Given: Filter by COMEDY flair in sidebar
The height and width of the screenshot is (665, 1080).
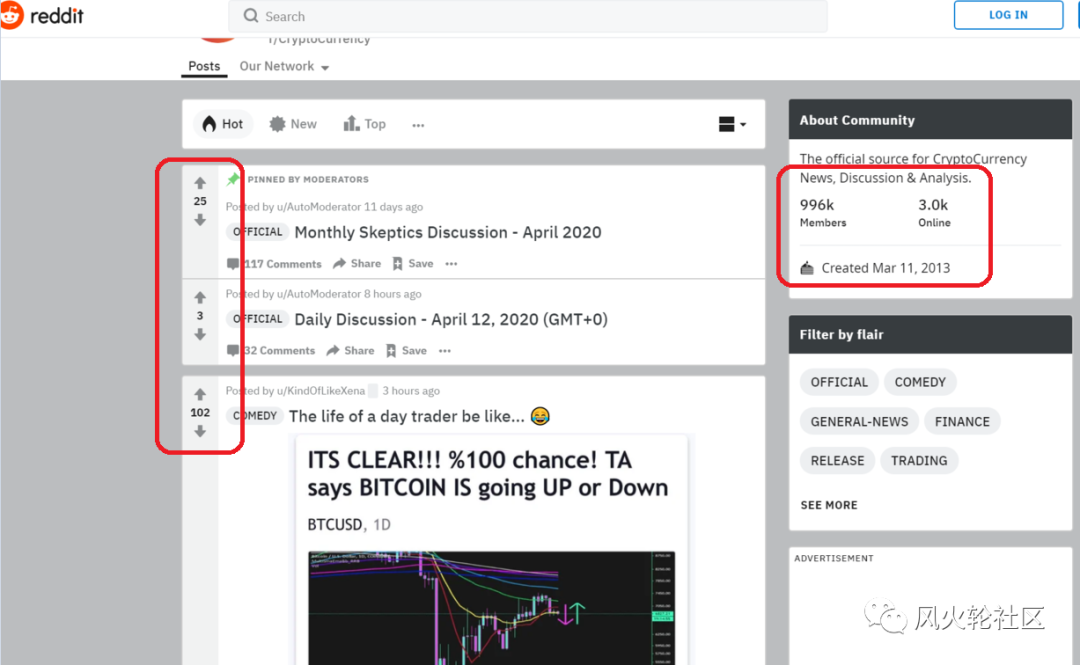Looking at the screenshot, I should [920, 382].
